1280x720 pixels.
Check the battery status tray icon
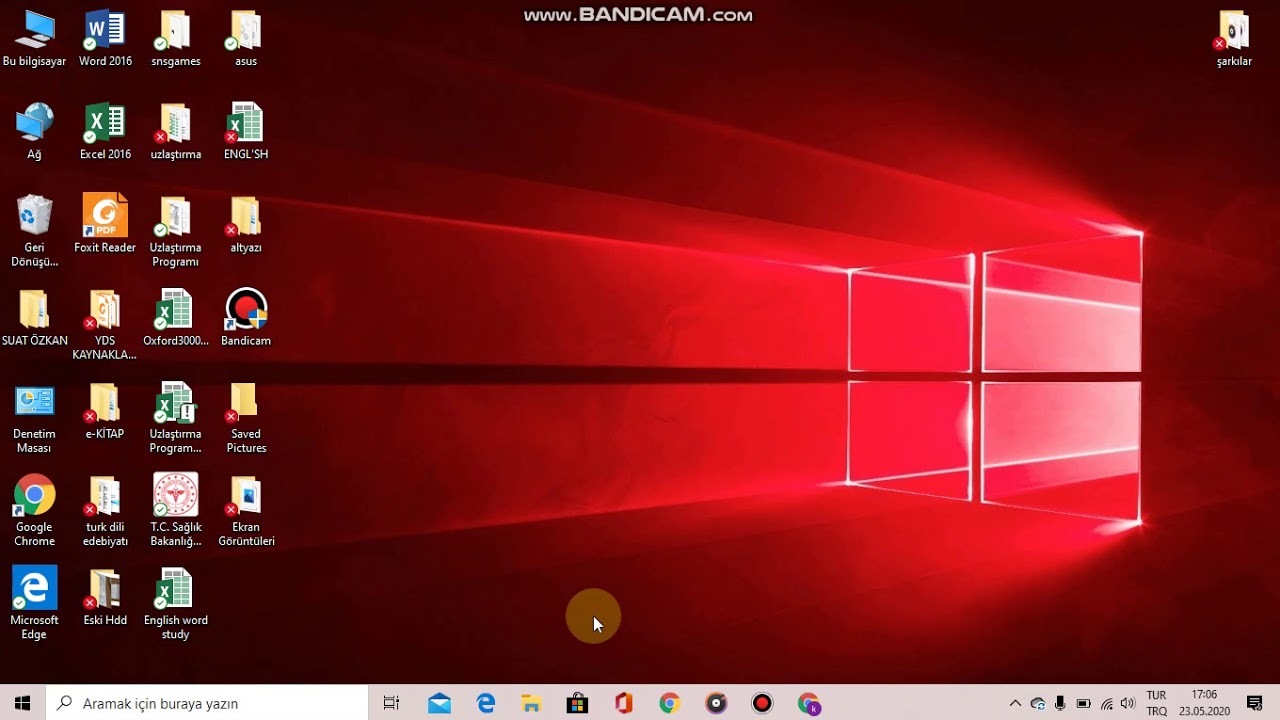(x=1083, y=703)
